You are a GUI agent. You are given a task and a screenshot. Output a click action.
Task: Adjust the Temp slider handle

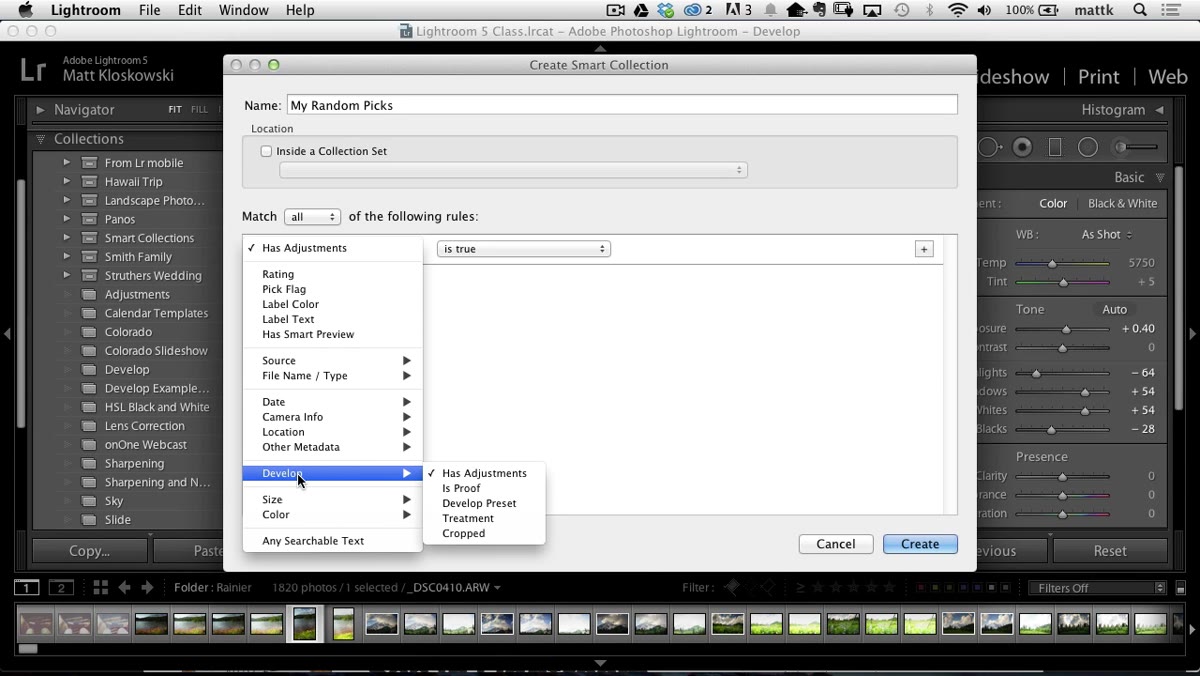pyautogui.click(x=1052, y=263)
